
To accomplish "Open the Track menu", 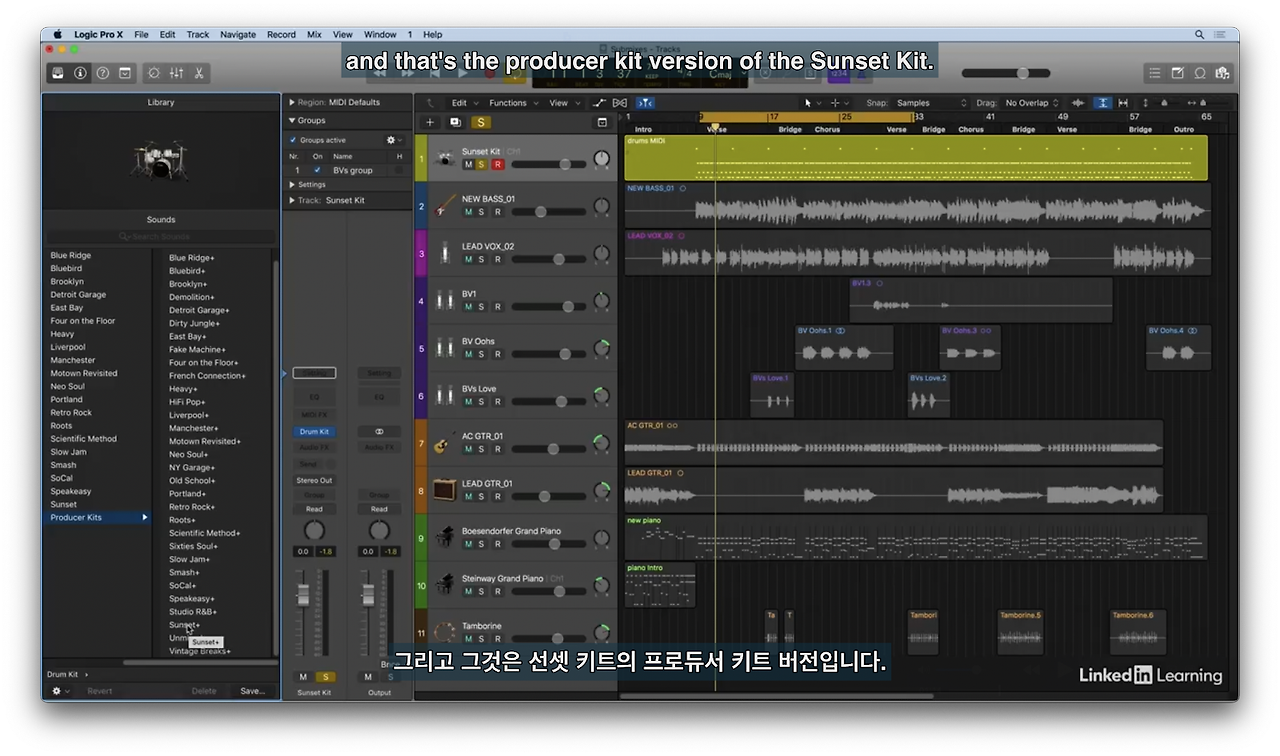I will [x=198, y=34].
